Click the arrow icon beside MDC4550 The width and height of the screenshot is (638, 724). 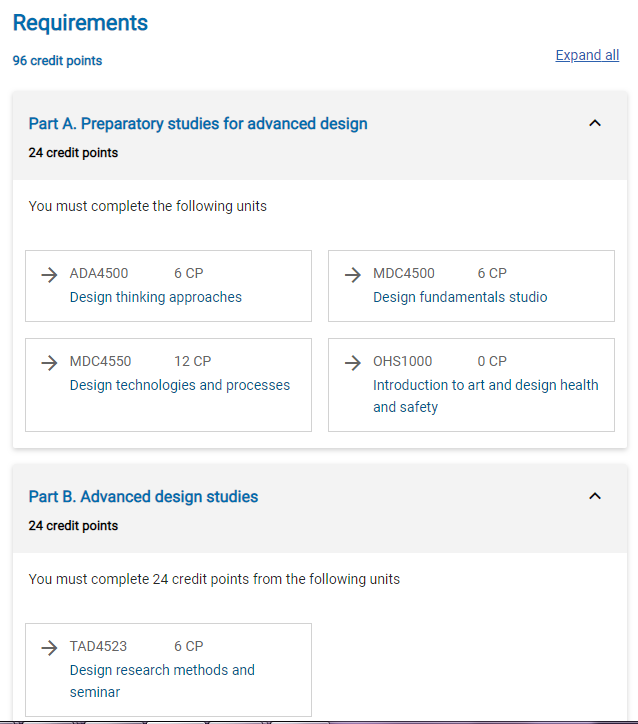click(x=49, y=363)
